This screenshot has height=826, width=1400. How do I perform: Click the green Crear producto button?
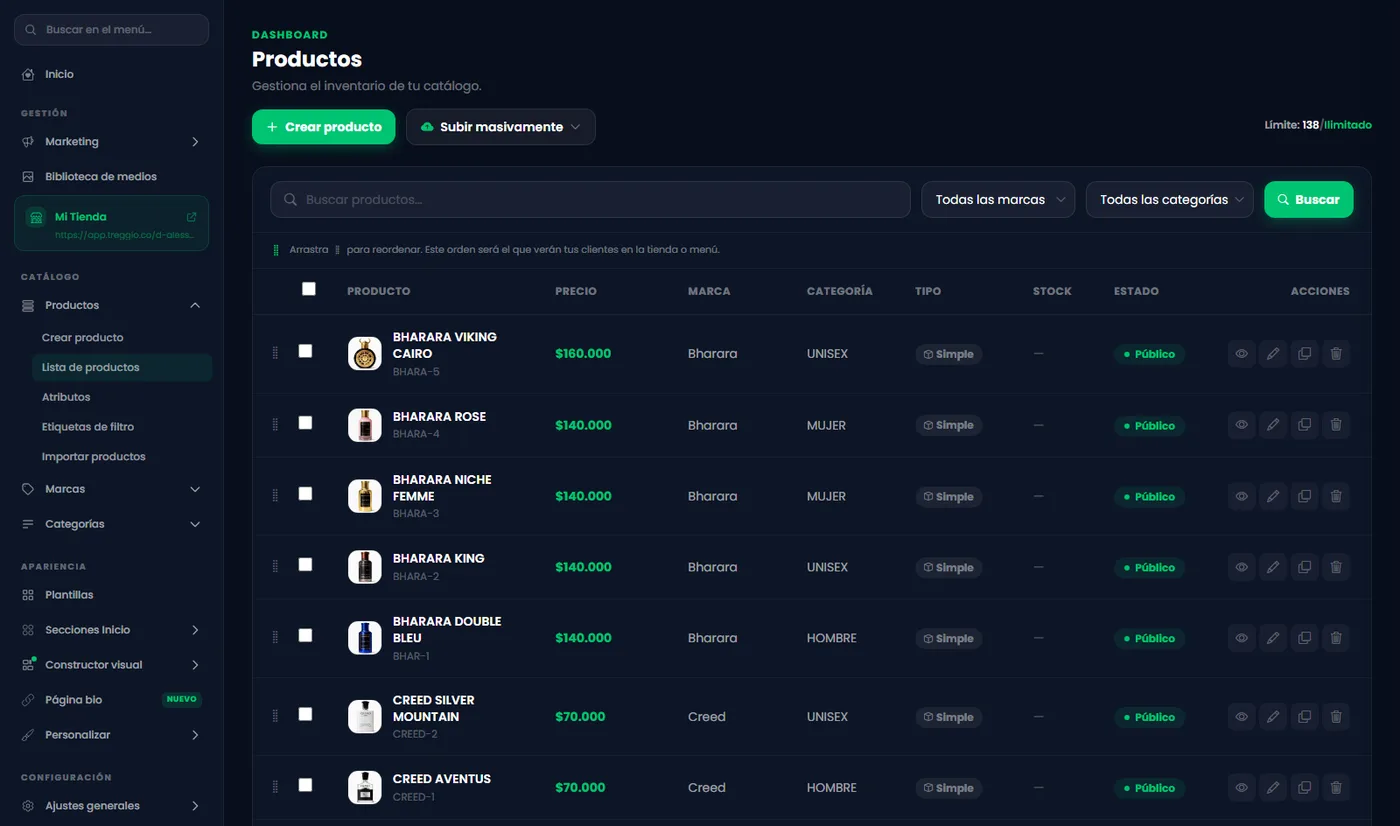324,127
